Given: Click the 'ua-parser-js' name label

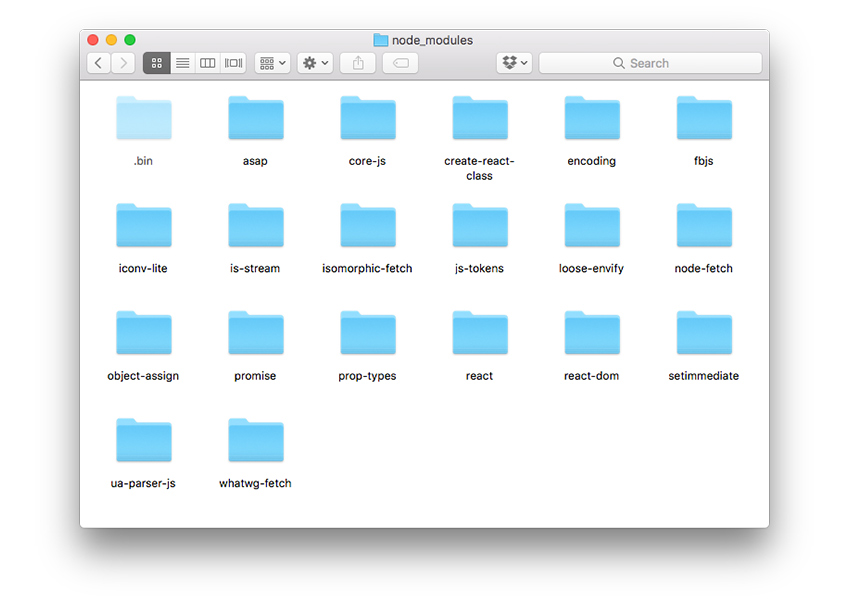Looking at the screenshot, I should (143, 483).
